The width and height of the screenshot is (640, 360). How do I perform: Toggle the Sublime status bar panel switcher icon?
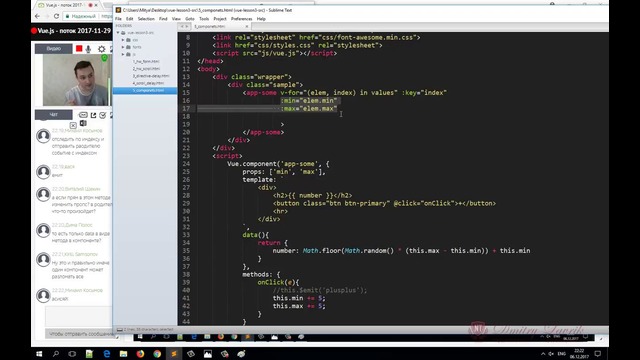click(120, 329)
